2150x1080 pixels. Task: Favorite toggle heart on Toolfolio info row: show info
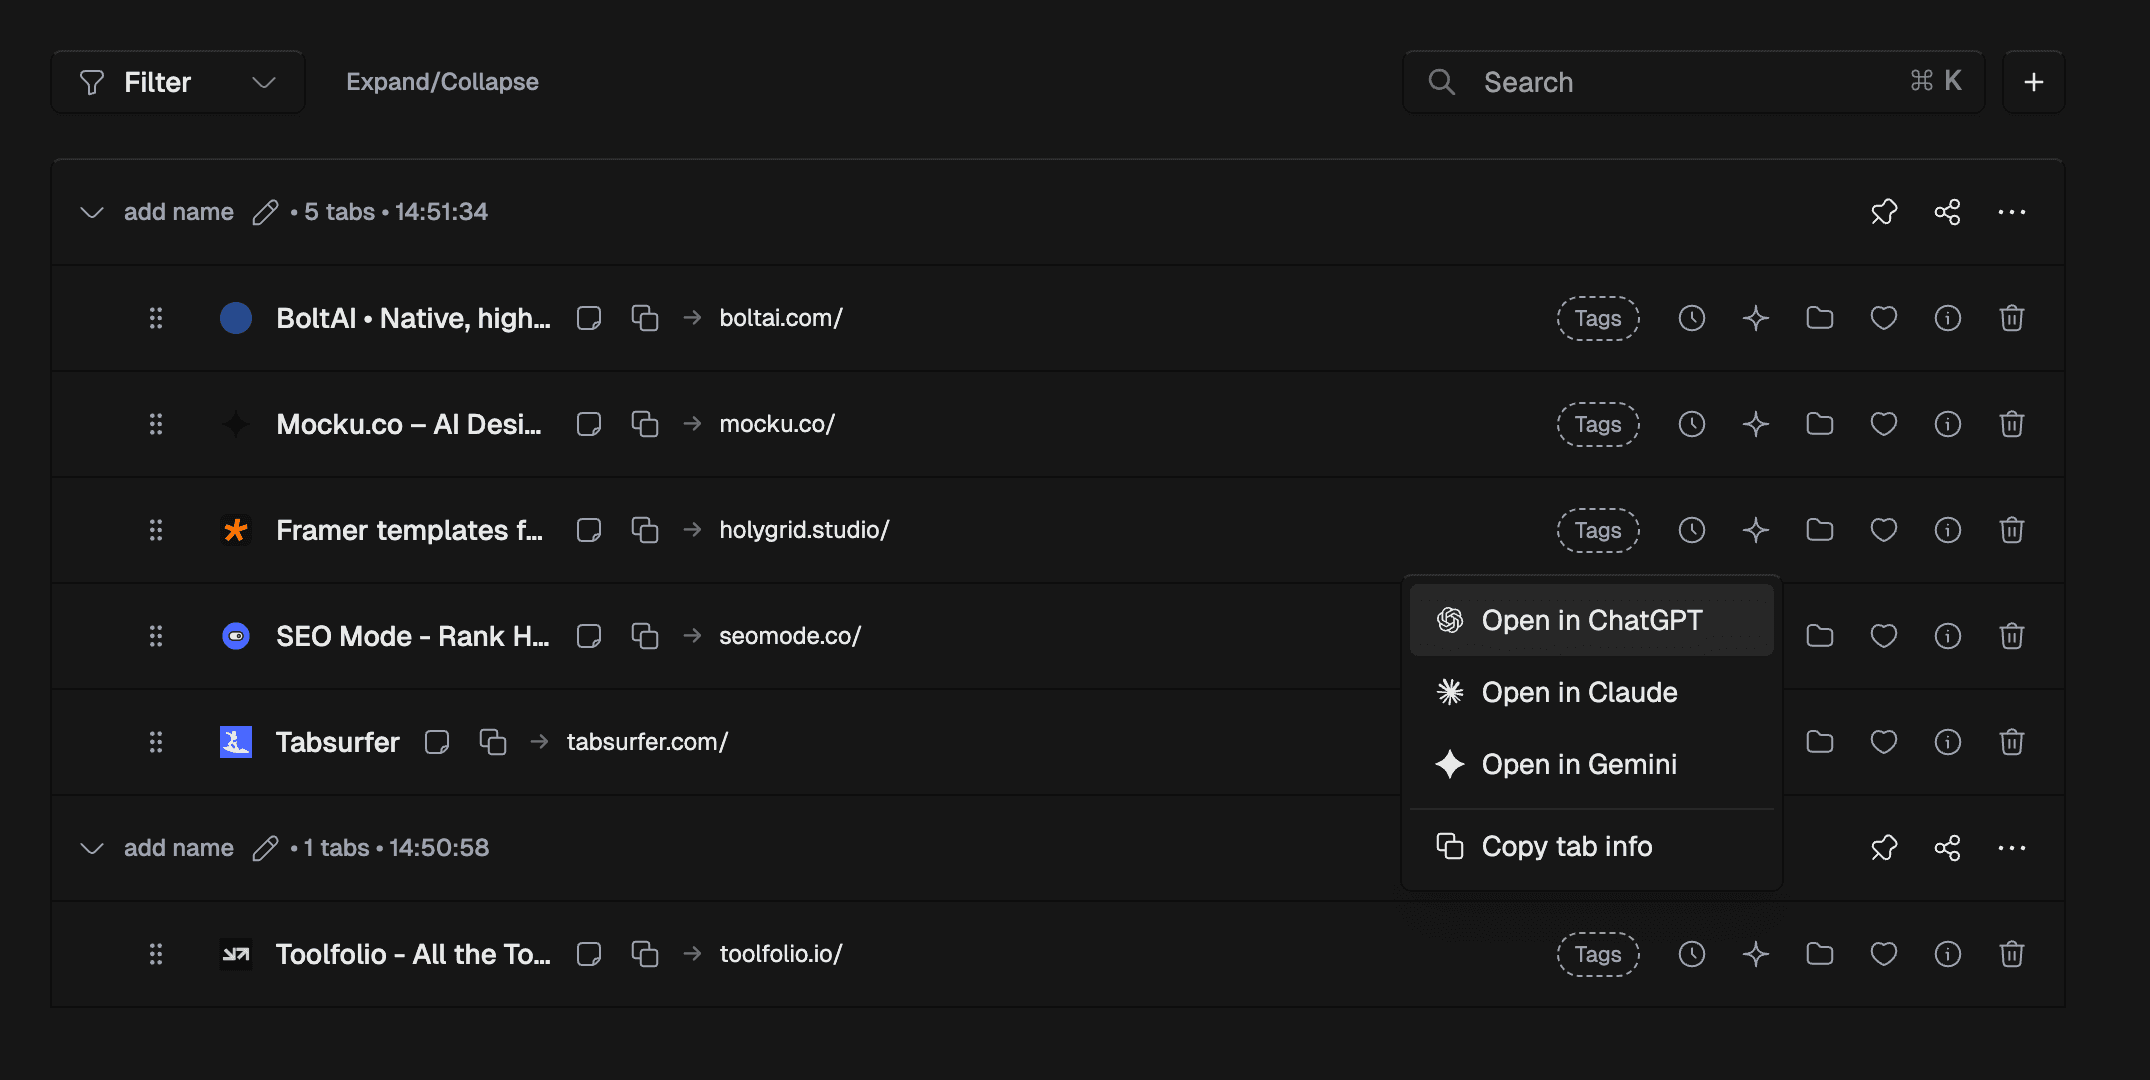1948,954
